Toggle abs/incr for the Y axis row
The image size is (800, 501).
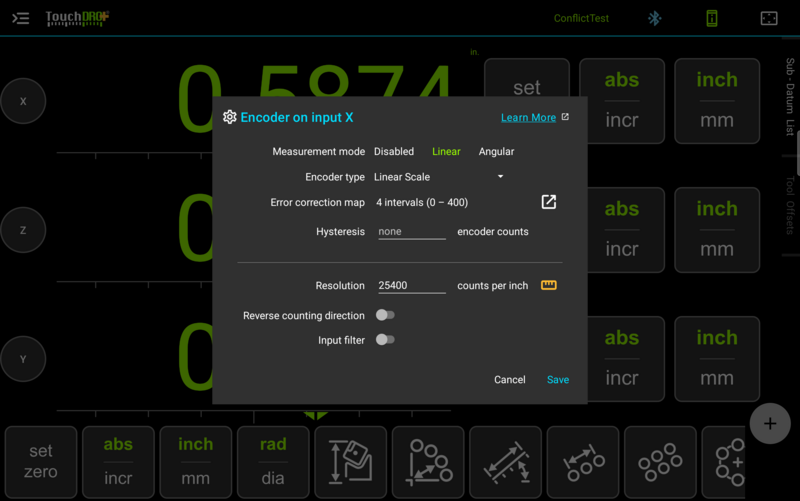click(625, 359)
